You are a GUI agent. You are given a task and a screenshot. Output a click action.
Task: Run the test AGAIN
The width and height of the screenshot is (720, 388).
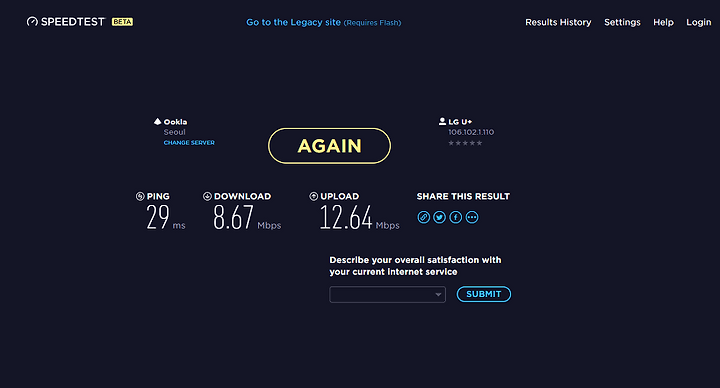[329, 146]
